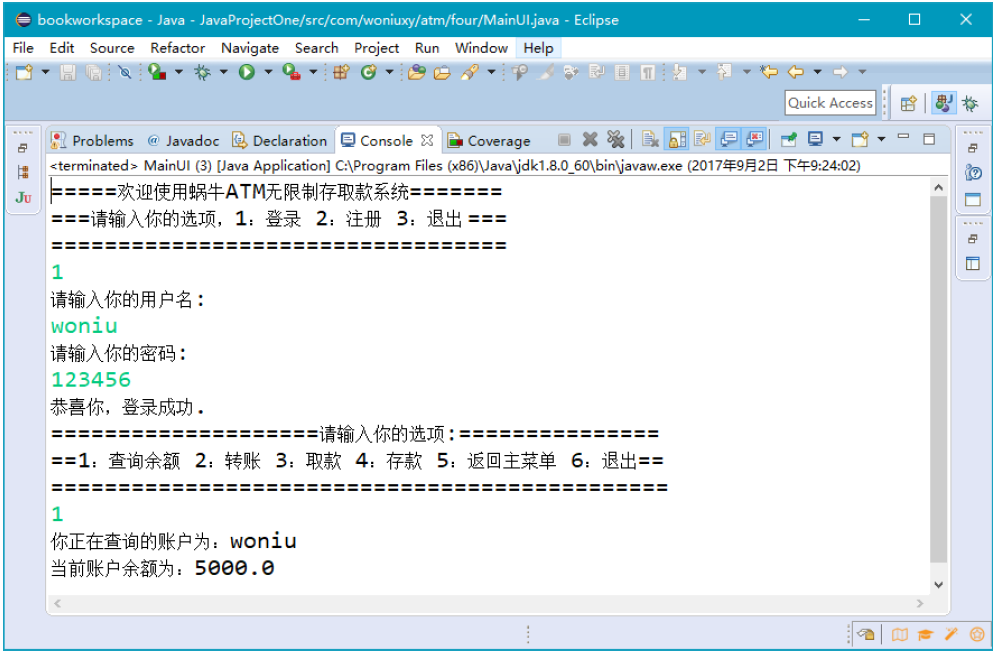Clear the console output
Viewport: 996px width, 654px height.
point(650,140)
